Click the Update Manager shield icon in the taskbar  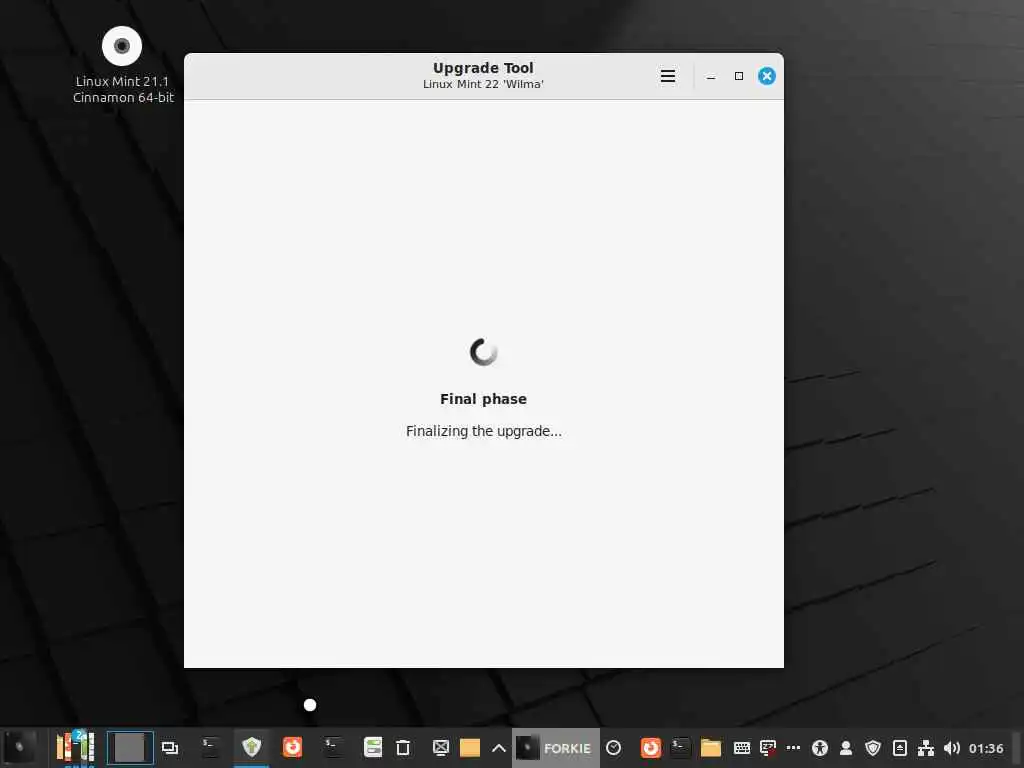coord(251,747)
